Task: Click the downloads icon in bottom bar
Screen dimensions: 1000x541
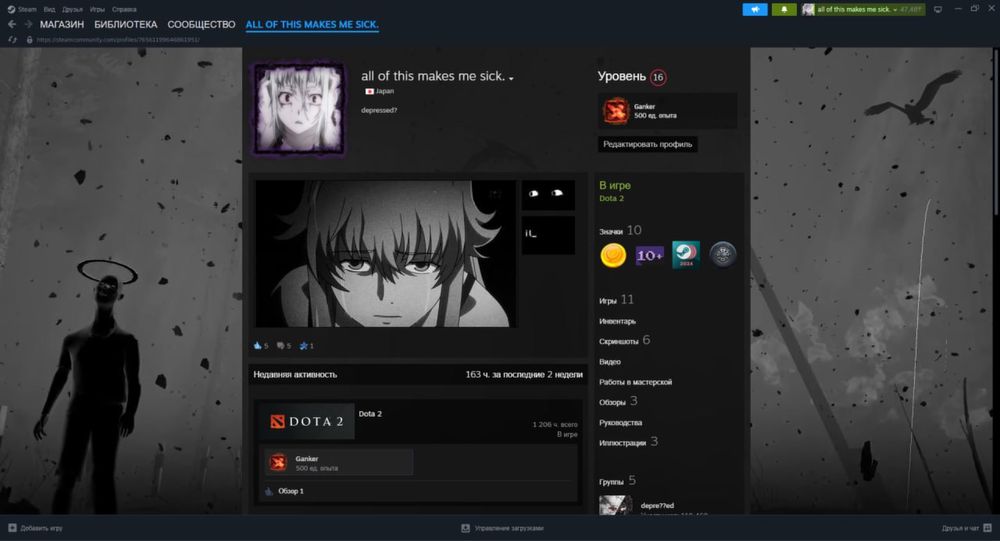Action: coord(466,528)
